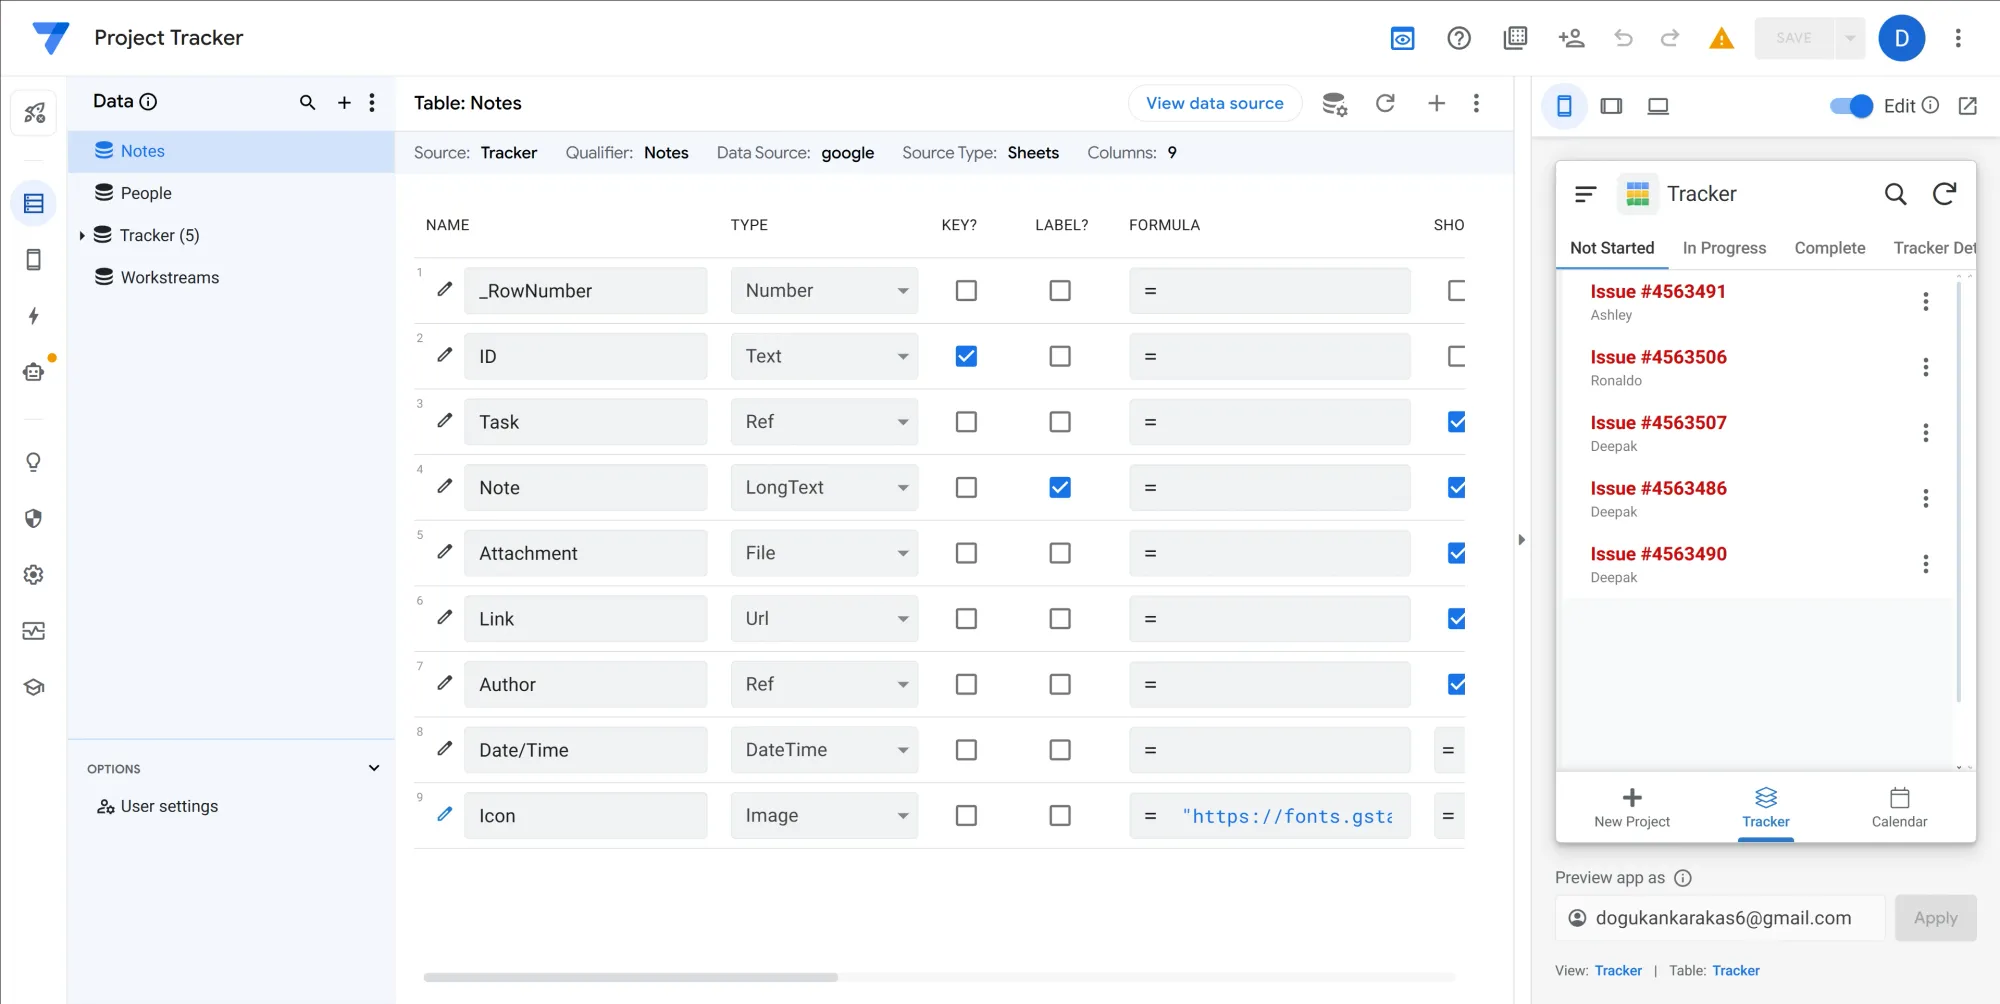Click the View data source button

[x=1214, y=103]
